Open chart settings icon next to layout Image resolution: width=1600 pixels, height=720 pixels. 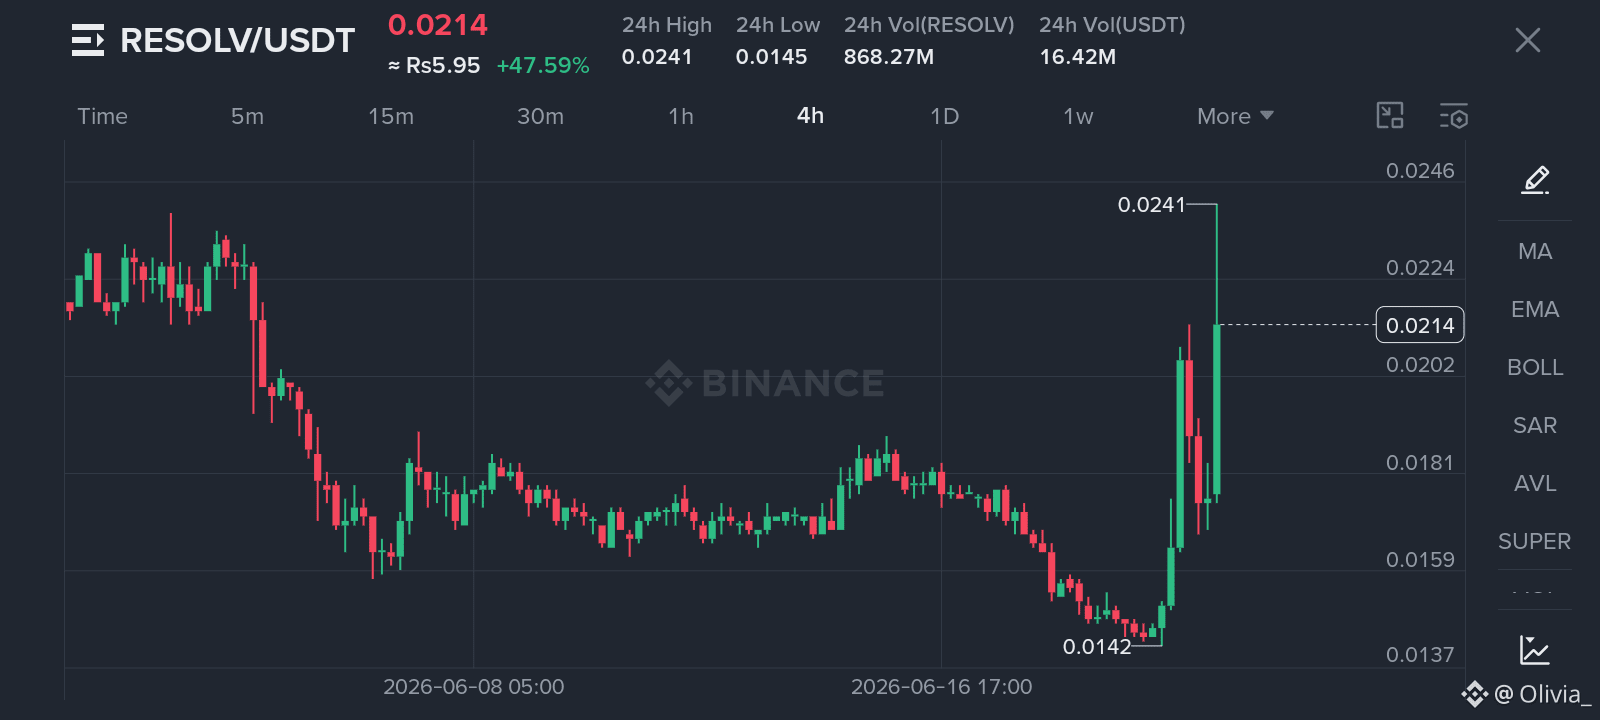point(1454,116)
